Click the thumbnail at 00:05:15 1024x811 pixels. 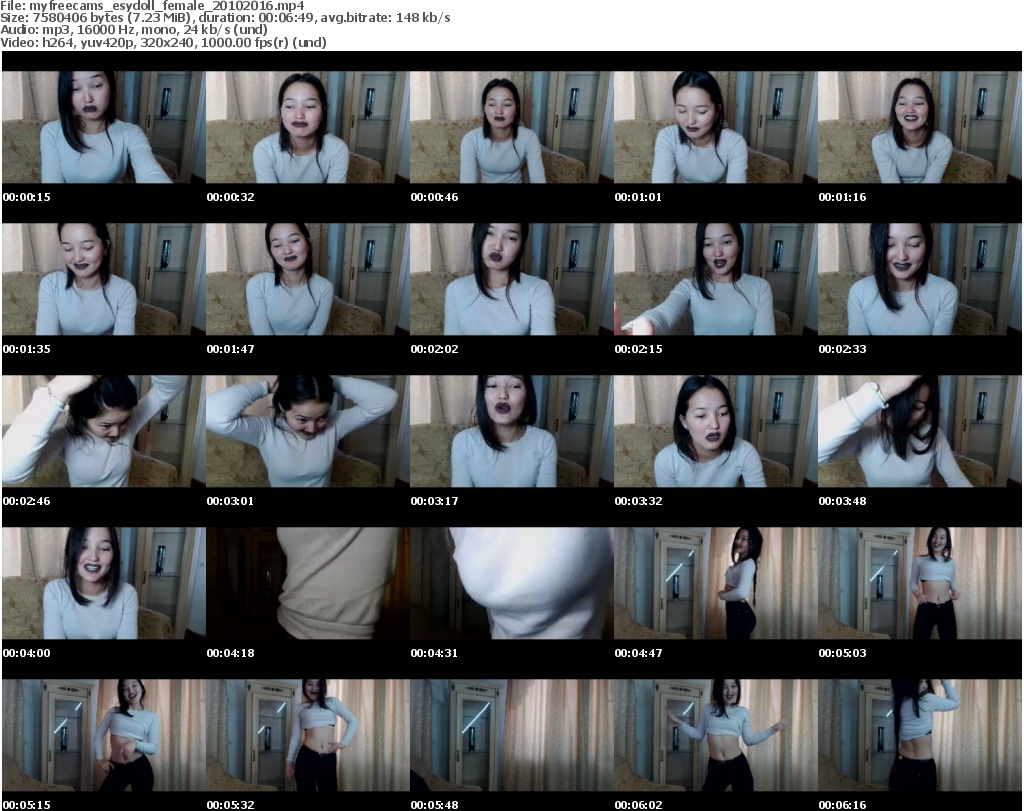[x=104, y=735]
